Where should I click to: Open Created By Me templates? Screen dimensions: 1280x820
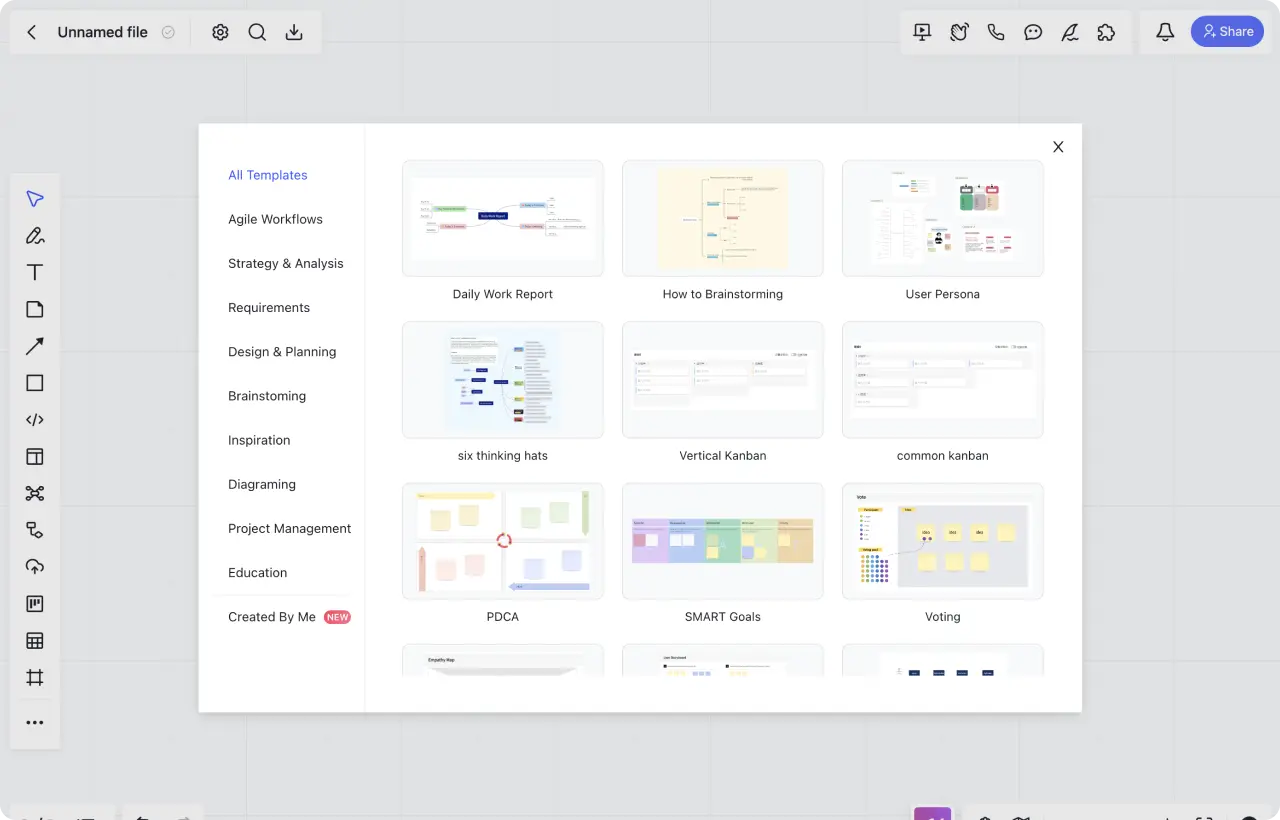272,617
